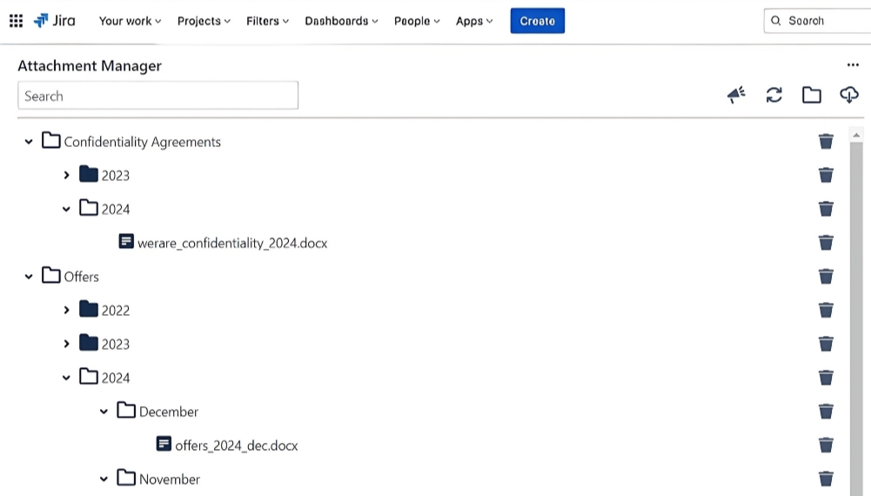This screenshot has width=871, height=496.
Task: Click trash icon for Confidentiality Agreements folder
Action: [826, 142]
